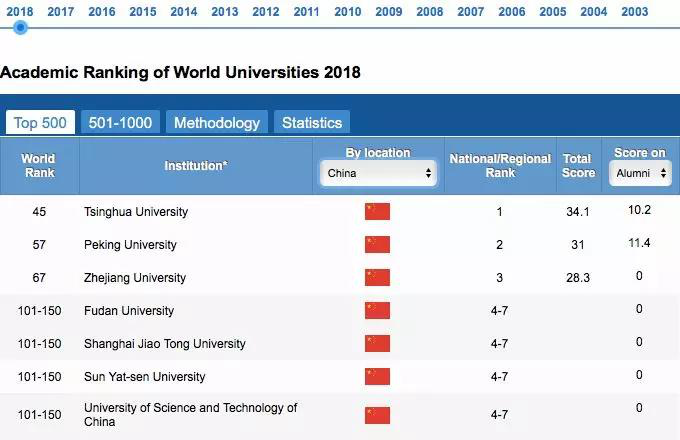The width and height of the screenshot is (680, 440).
Task: Go to the 2003 ranking year
Action: pyautogui.click(x=635, y=11)
